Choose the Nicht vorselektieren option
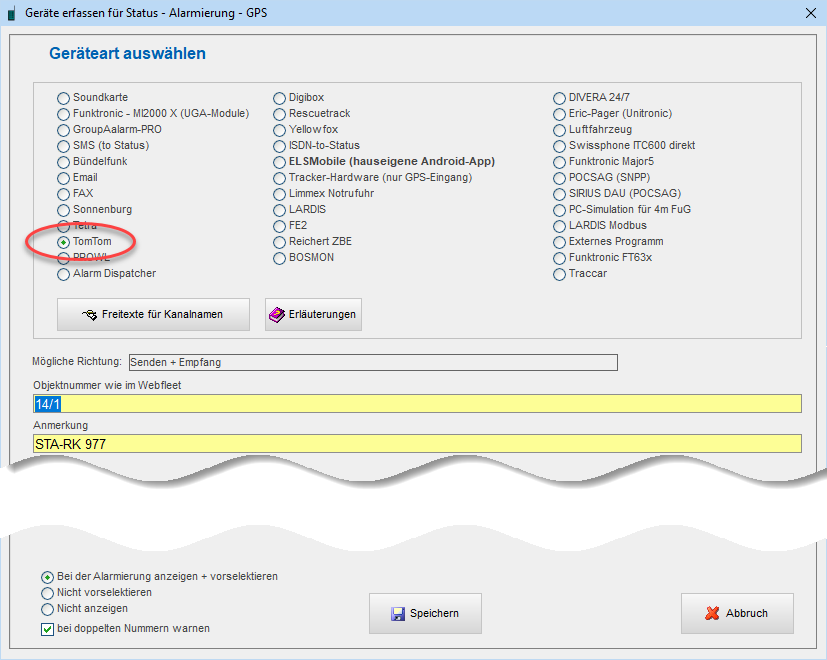Viewport: 827px width, 660px height. point(47,593)
